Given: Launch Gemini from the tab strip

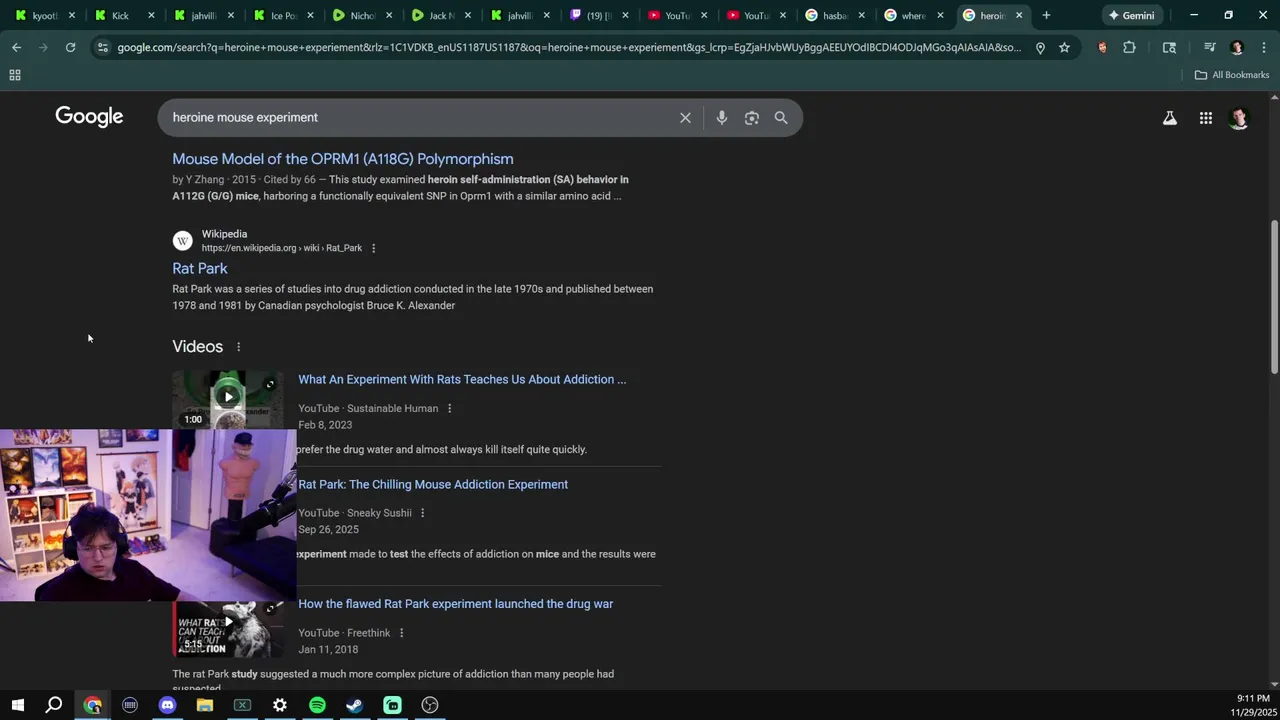Looking at the screenshot, I should click(x=1131, y=15).
